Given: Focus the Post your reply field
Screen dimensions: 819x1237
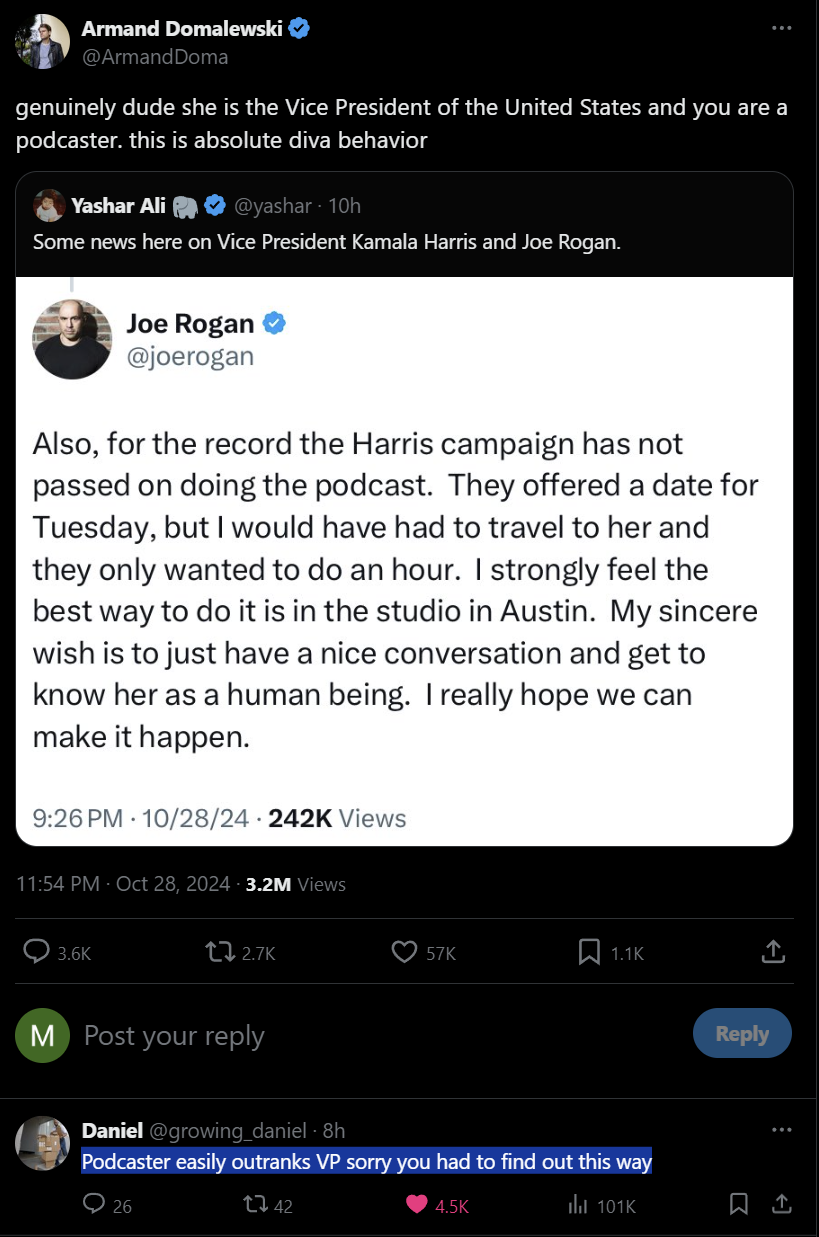Looking at the screenshot, I should pos(380,1035).
